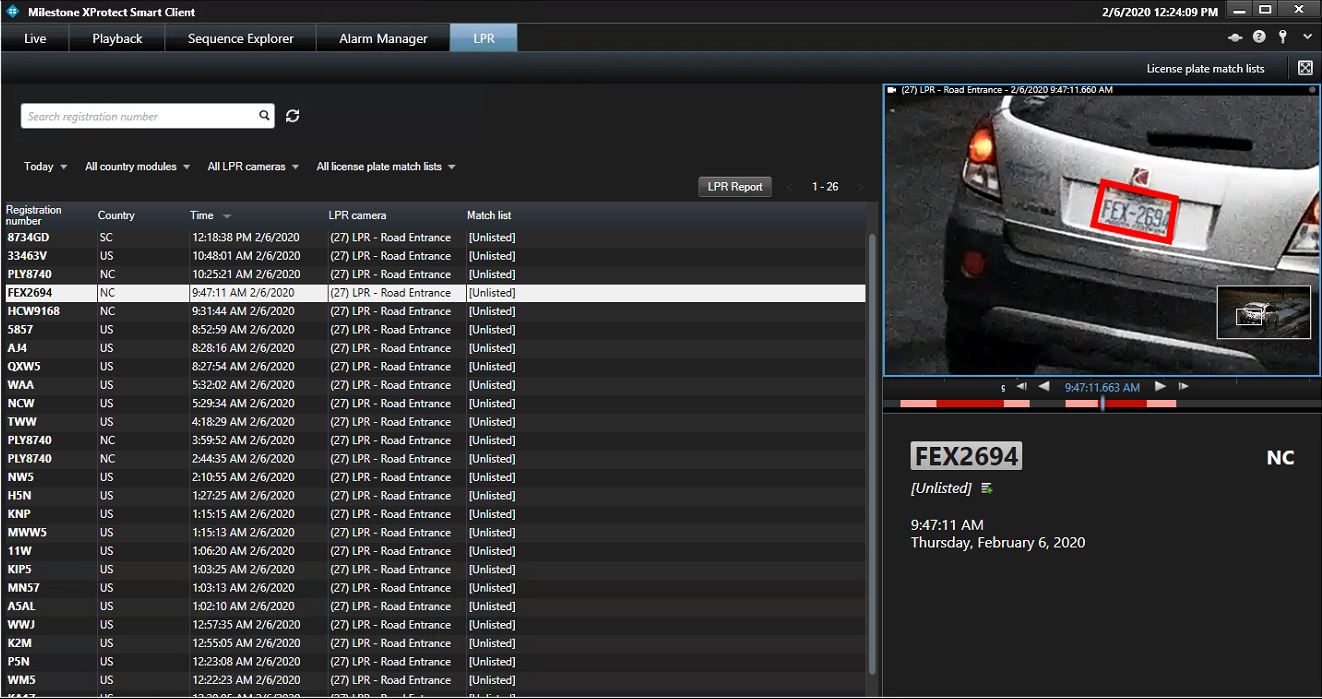Play camera video in reverse
Viewport: 1322px width, 699px height.
coord(1044,386)
